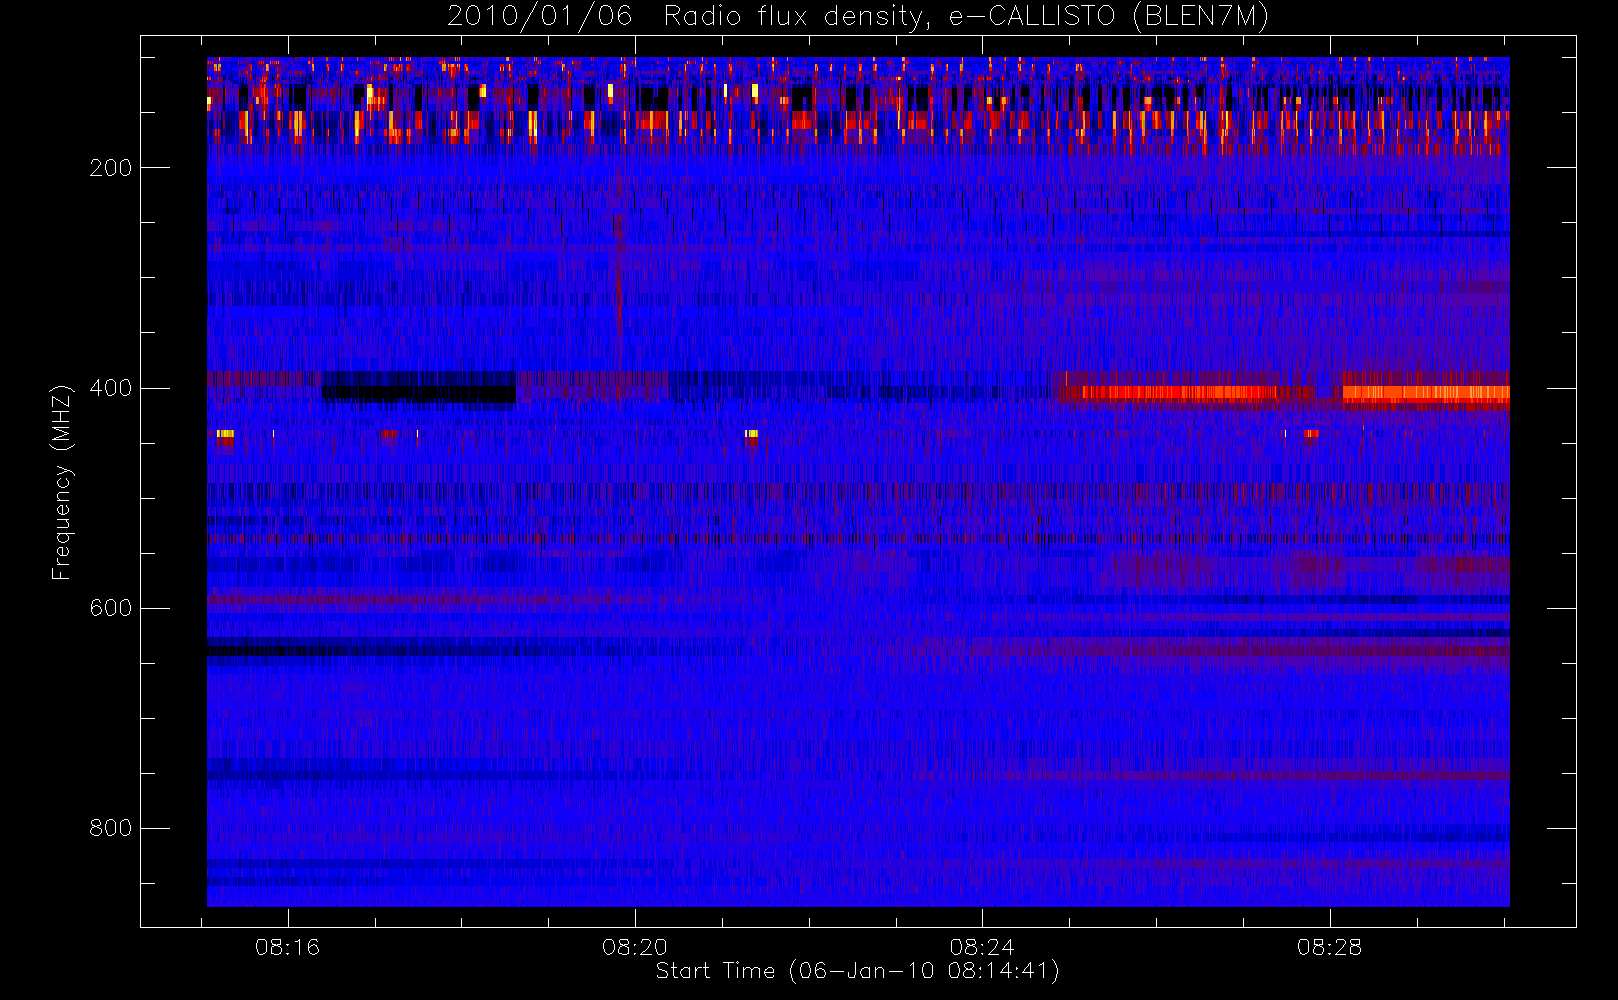Click the 200 frequency tick label
1618x1000 pixels.
(x=110, y=168)
